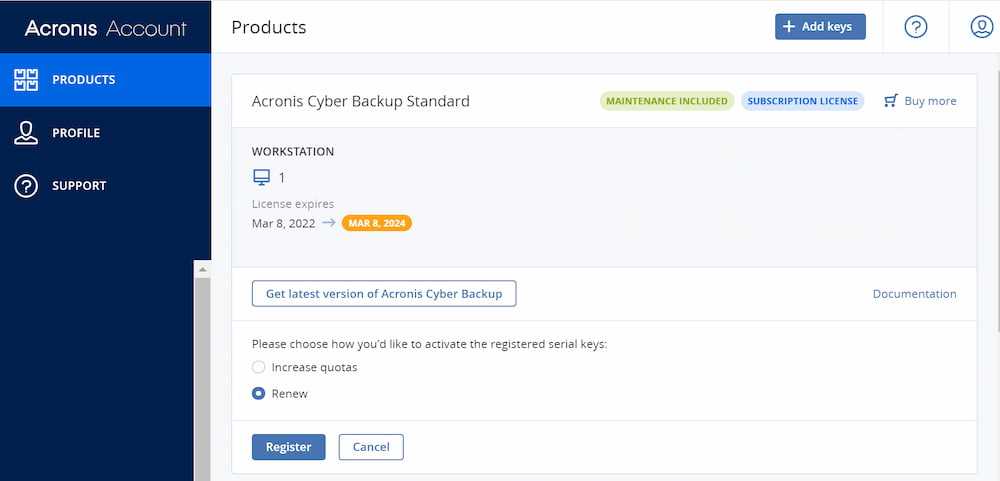The height and width of the screenshot is (481, 1000).
Task: Click the Maintenance Included badge
Action: point(667,101)
